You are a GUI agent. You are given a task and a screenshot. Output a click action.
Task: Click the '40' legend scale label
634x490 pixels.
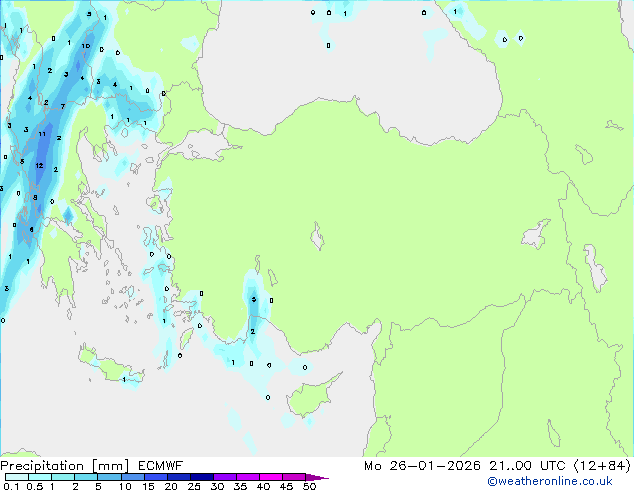pos(263,486)
